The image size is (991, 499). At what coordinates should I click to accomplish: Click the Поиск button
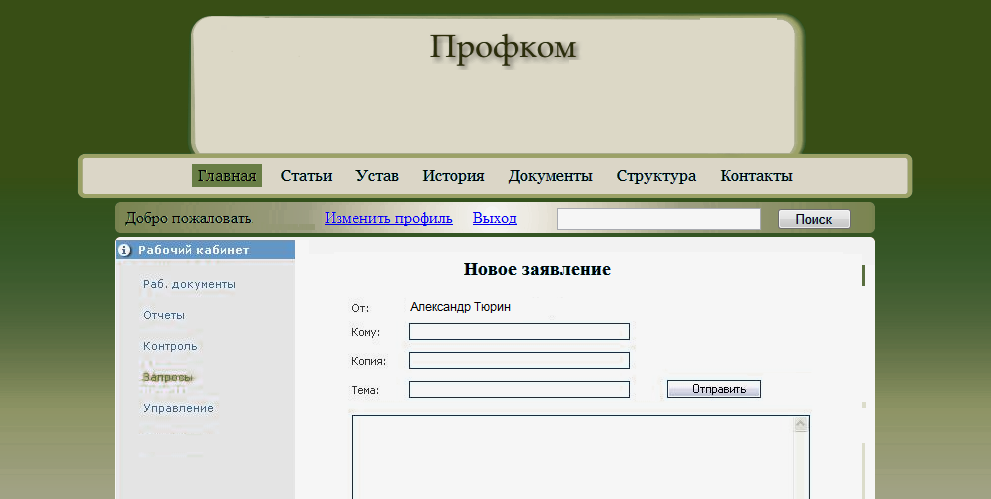814,219
